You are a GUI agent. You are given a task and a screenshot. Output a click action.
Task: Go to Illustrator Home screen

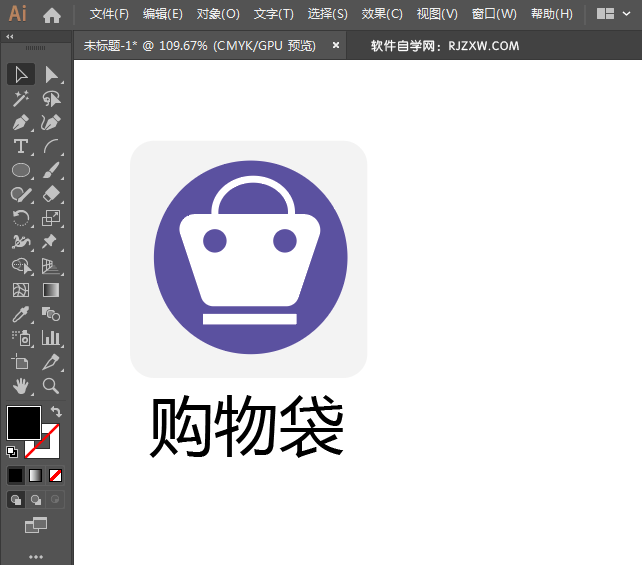click(52, 15)
